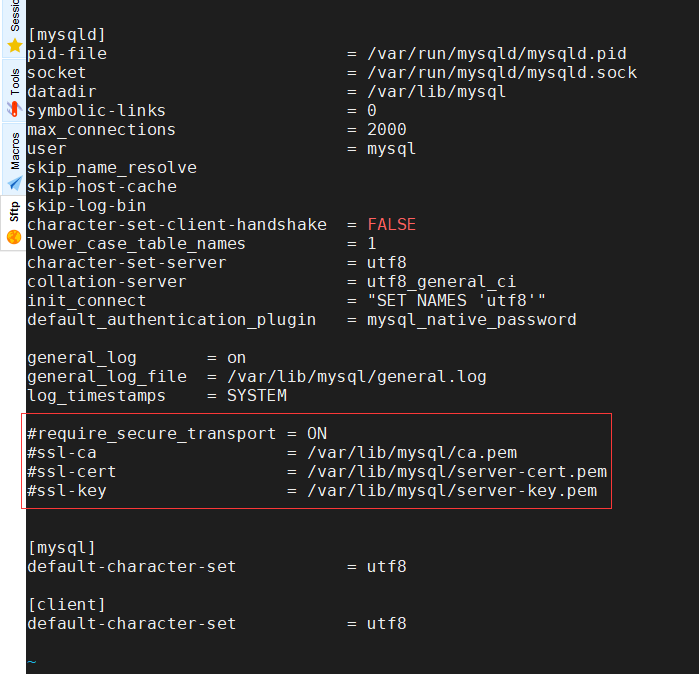The width and height of the screenshot is (699, 674).
Task: Click the mysql_native_password value
Action: point(471,320)
